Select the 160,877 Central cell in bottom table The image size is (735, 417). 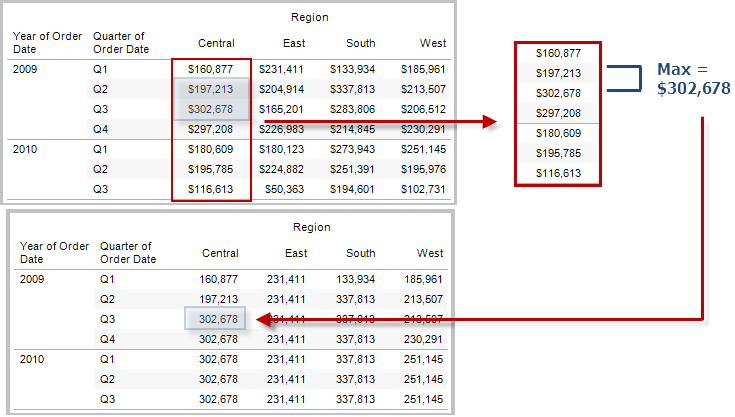pyautogui.click(x=219, y=279)
